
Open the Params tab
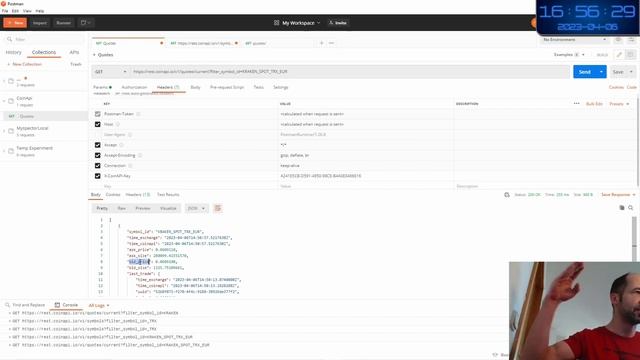[x=102, y=87]
